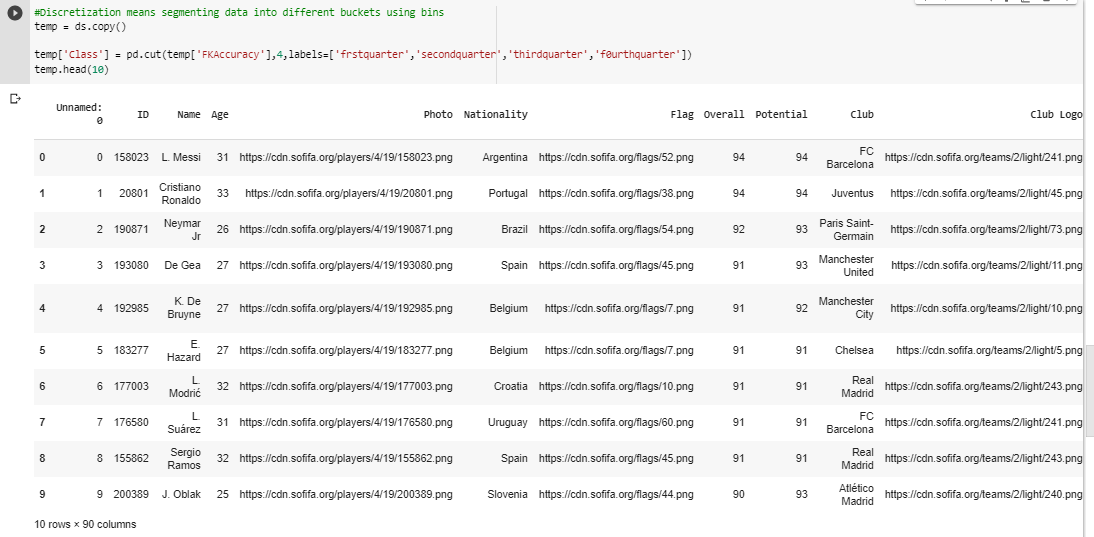
Task: Select the Potential column header
Action: point(781,114)
